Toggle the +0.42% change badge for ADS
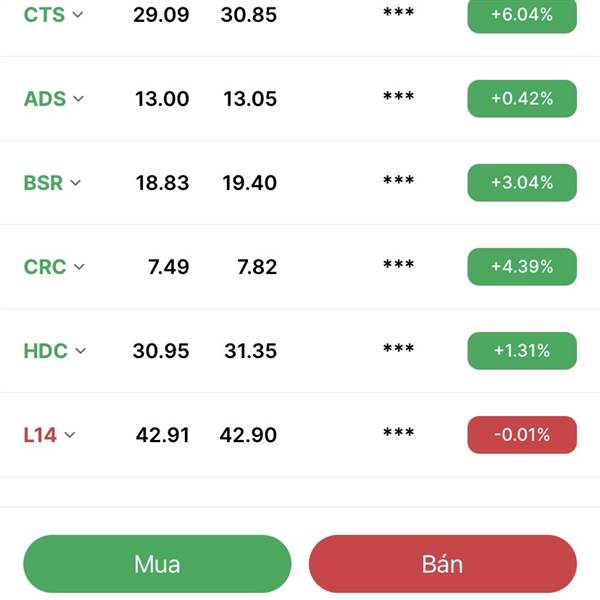 (522, 99)
